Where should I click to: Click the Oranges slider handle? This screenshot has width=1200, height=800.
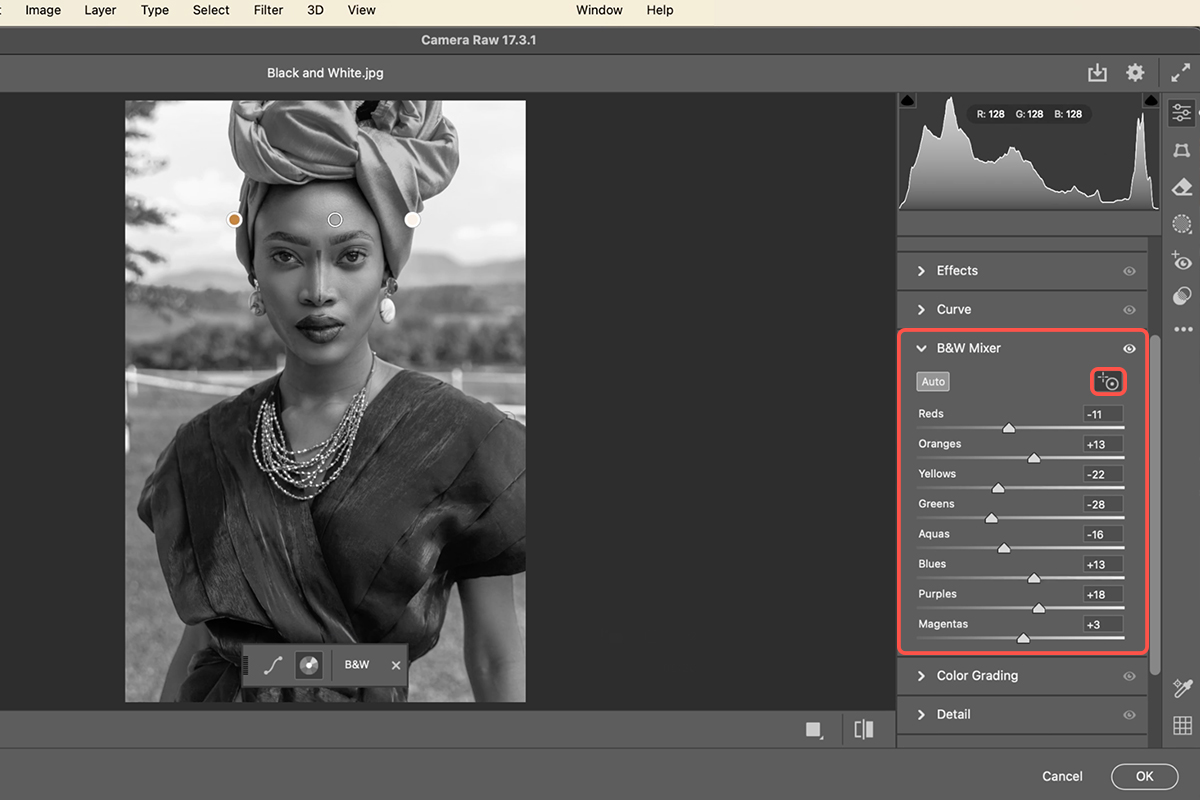(1034, 458)
